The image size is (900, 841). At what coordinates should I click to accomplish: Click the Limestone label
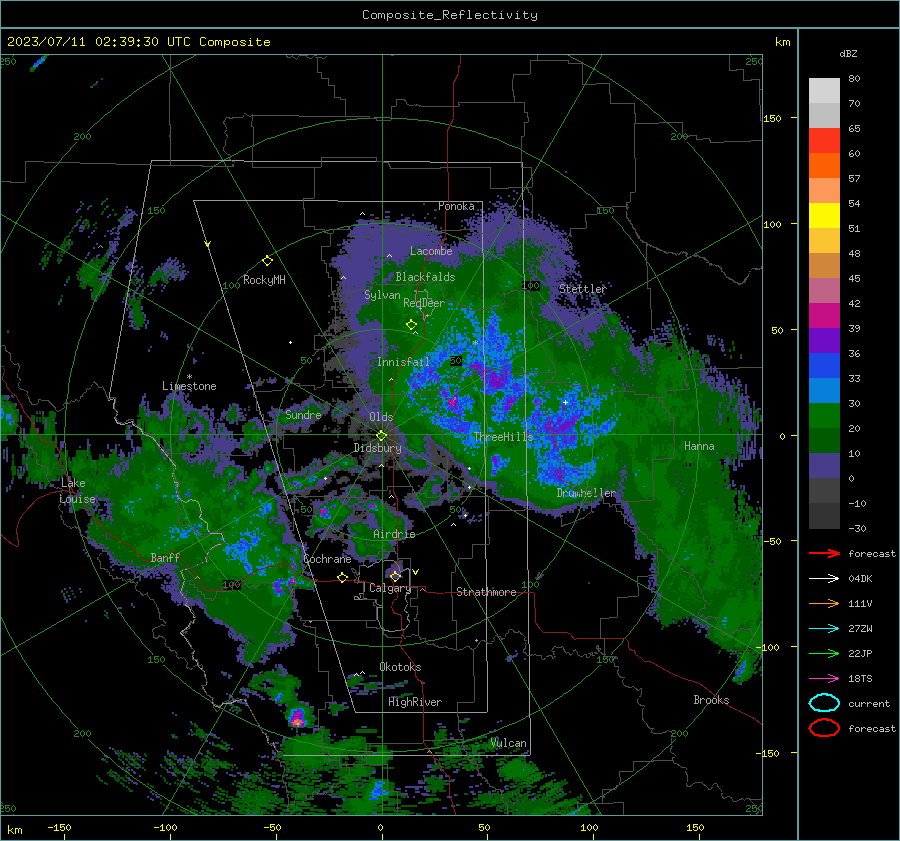click(x=189, y=386)
